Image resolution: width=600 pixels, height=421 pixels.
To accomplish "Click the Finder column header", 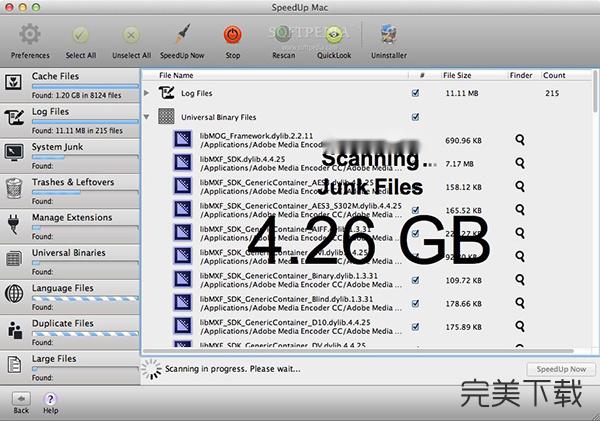I will coord(521,75).
